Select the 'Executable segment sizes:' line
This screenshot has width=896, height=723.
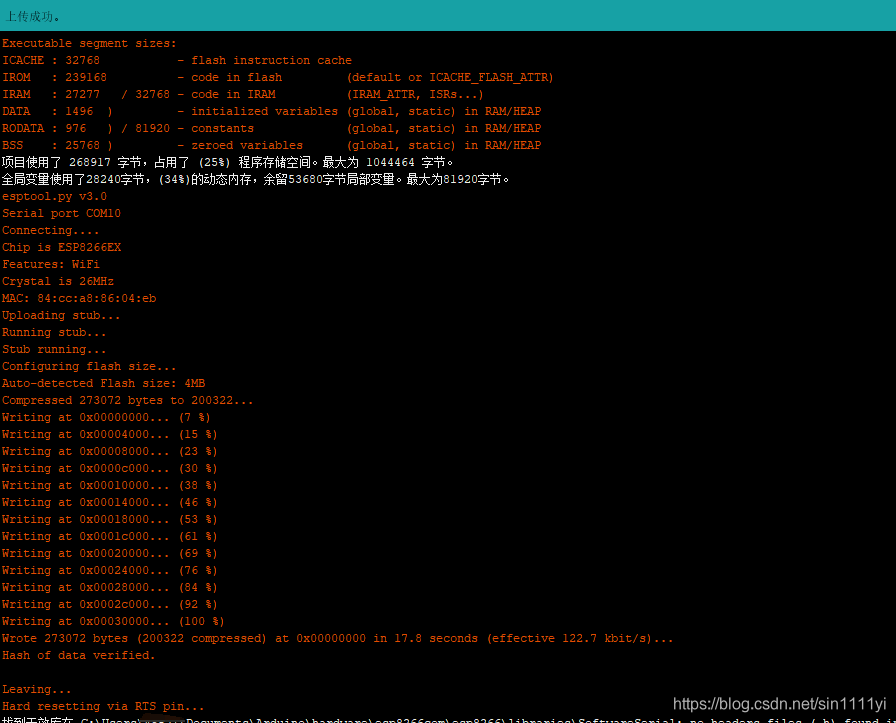(89, 43)
